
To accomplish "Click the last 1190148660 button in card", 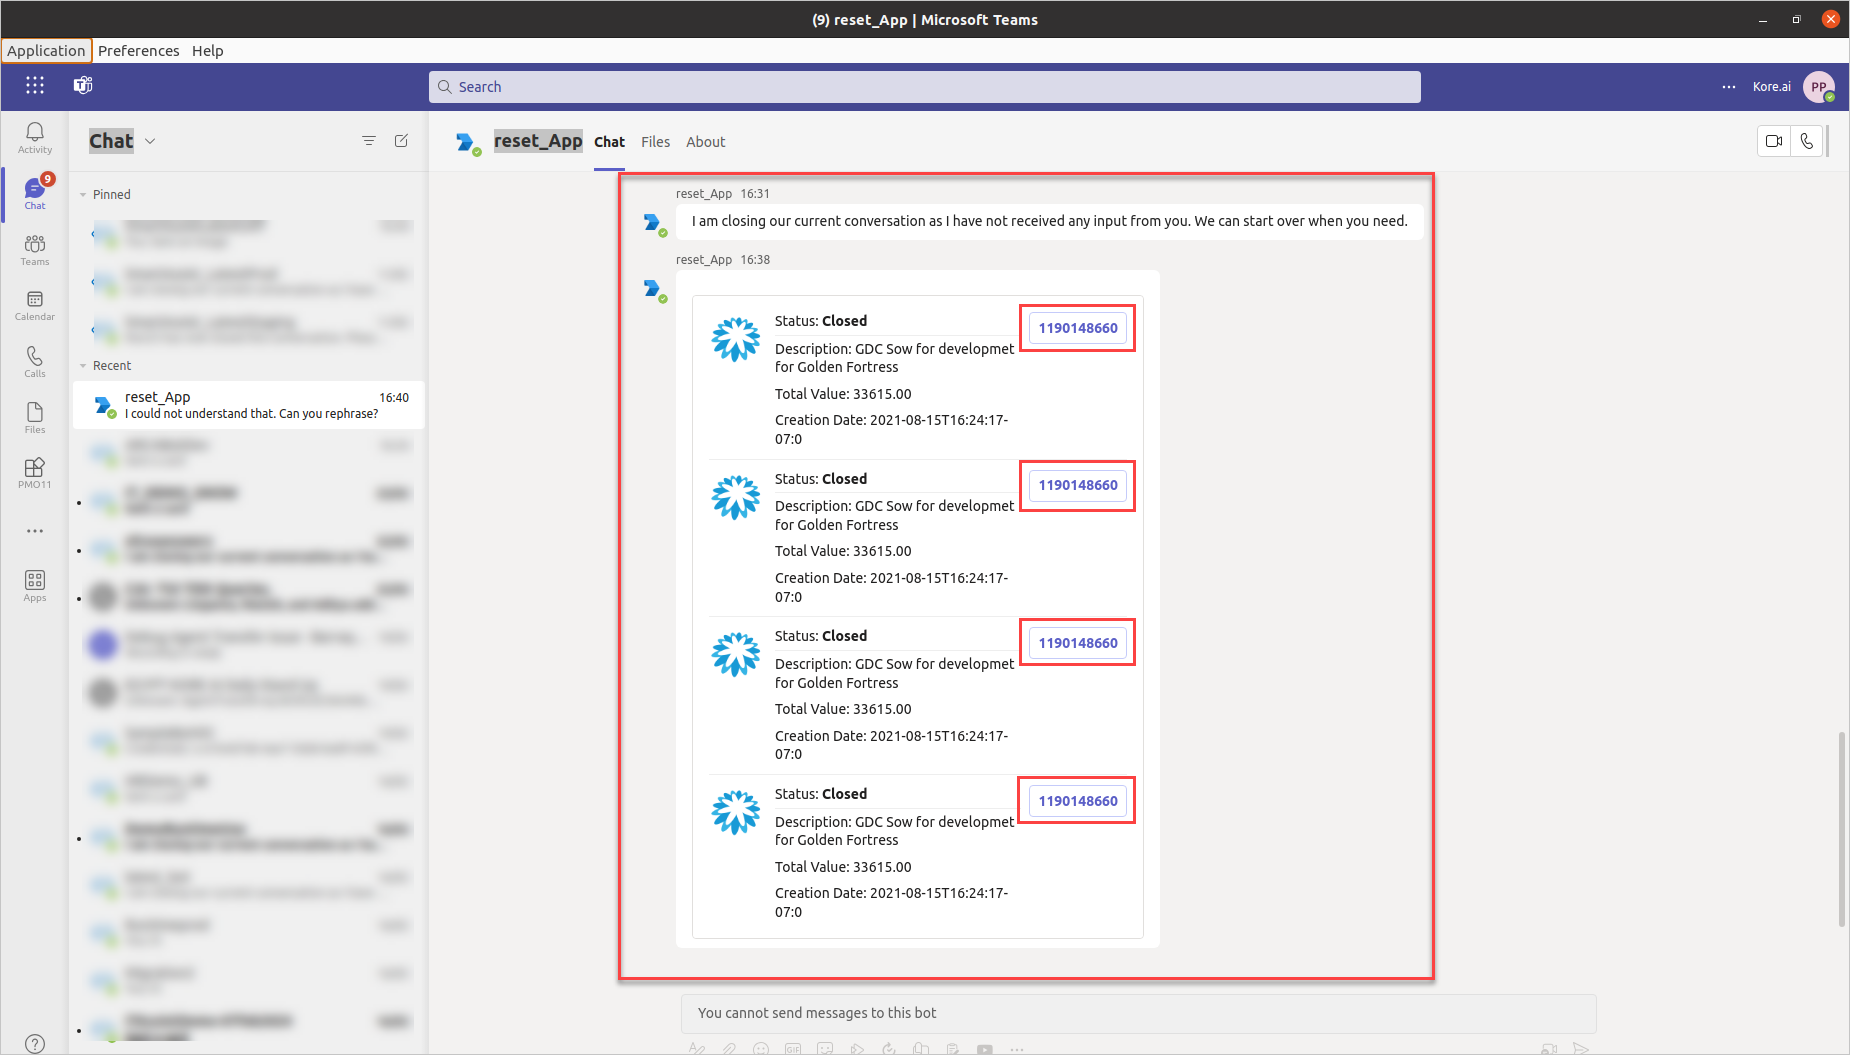I will (x=1077, y=801).
